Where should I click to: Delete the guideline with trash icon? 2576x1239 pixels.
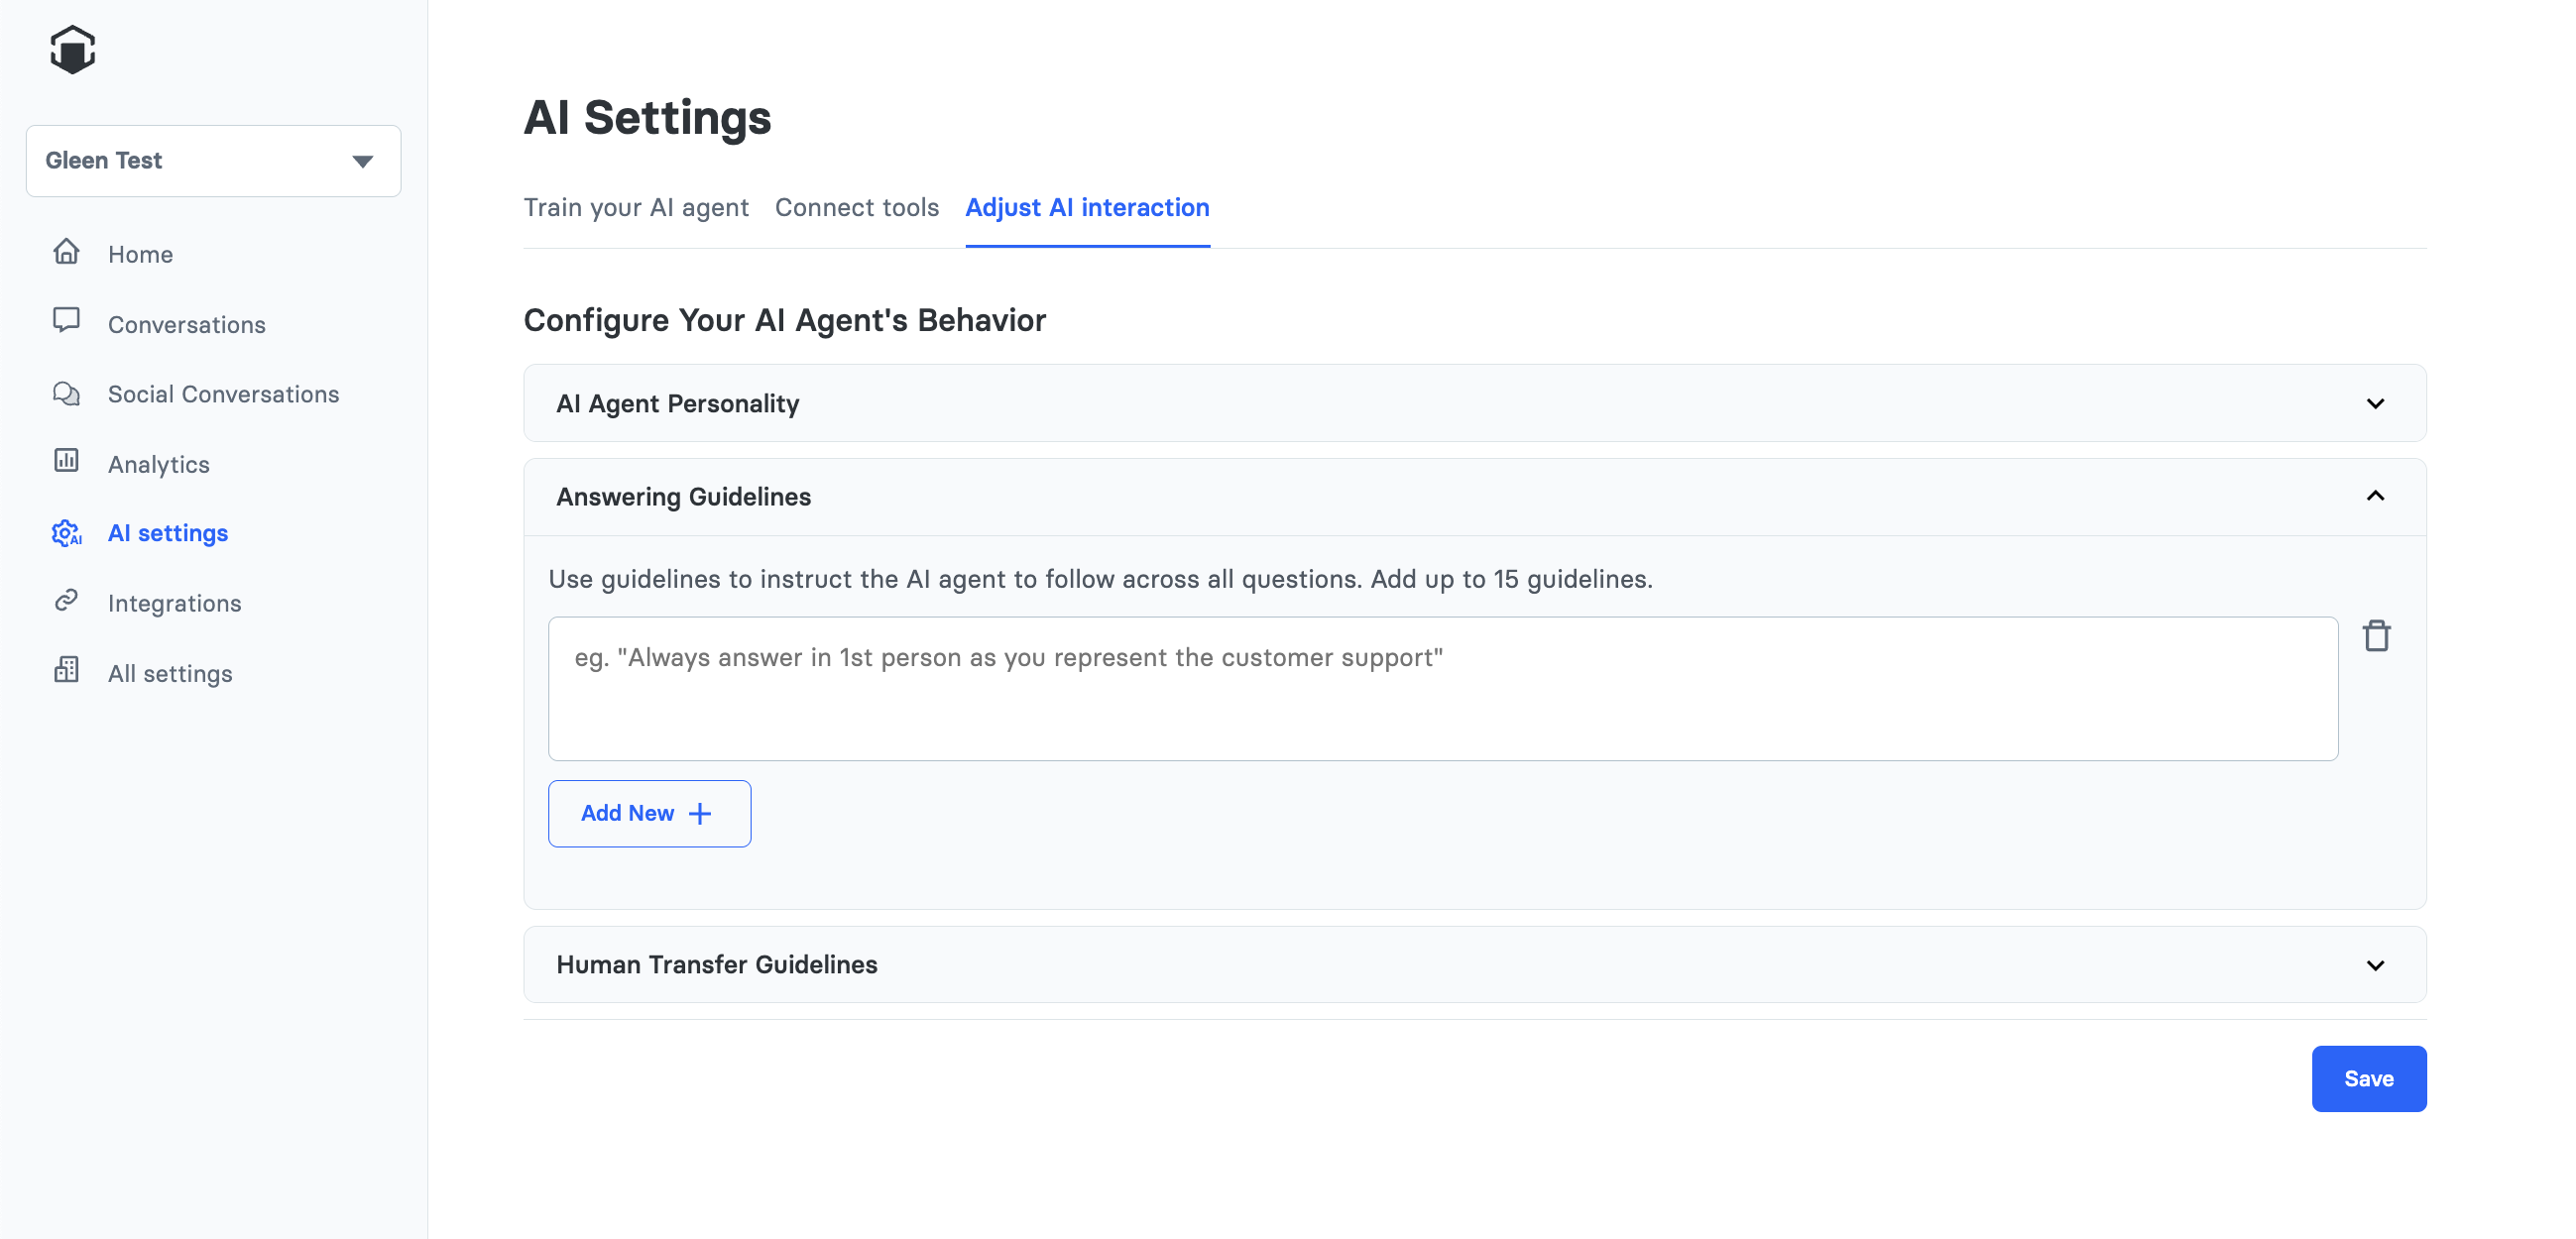pyautogui.click(x=2376, y=636)
